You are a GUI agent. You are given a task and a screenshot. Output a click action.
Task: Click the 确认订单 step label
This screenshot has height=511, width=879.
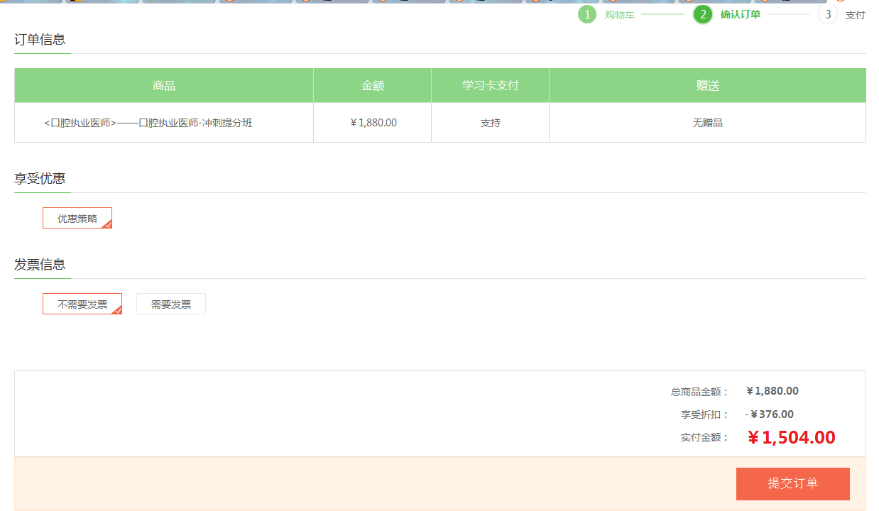[740, 15]
